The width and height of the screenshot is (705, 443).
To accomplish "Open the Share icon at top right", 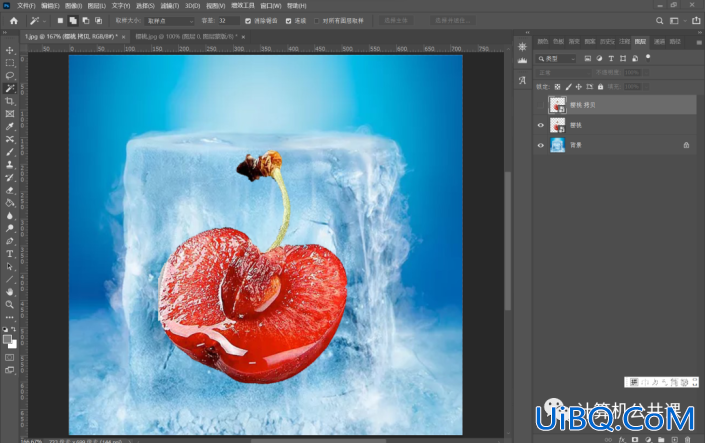I will pyautogui.click(x=696, y=21).
